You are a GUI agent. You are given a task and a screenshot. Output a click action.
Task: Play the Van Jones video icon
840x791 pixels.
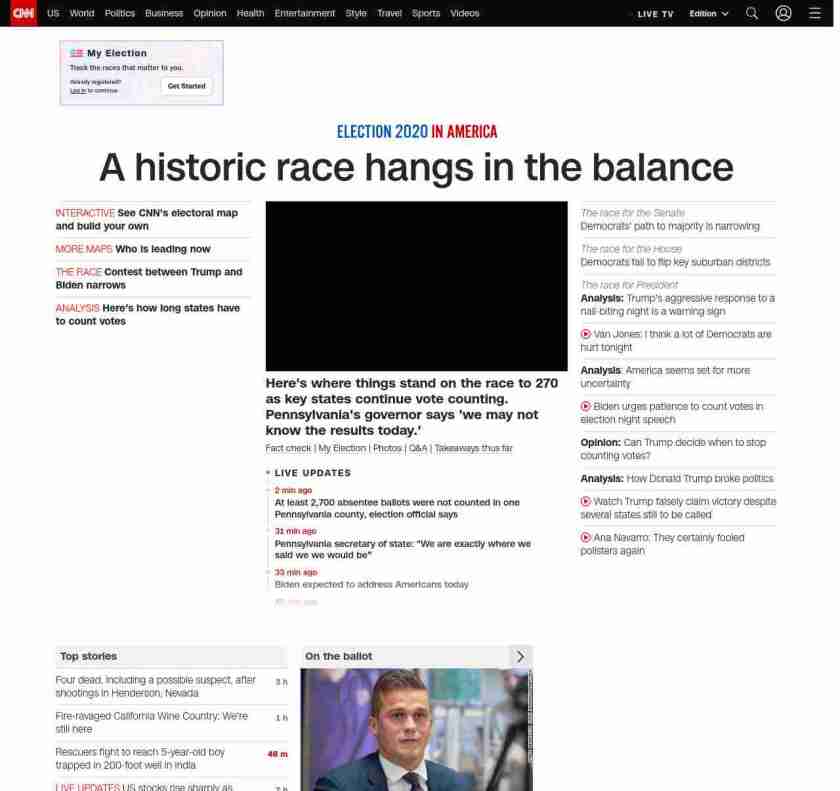coord(586,334)
